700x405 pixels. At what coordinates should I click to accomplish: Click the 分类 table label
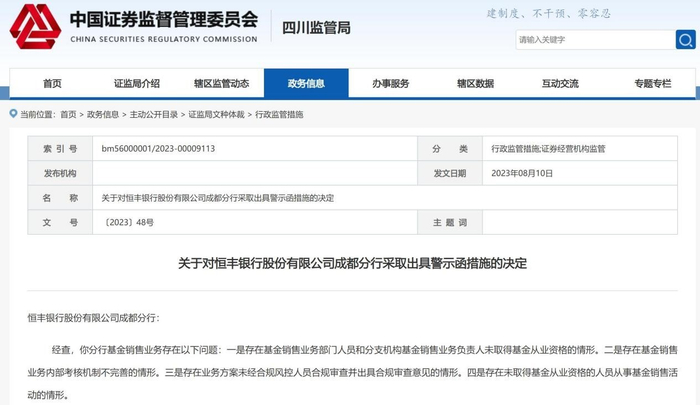click(450, 149)
